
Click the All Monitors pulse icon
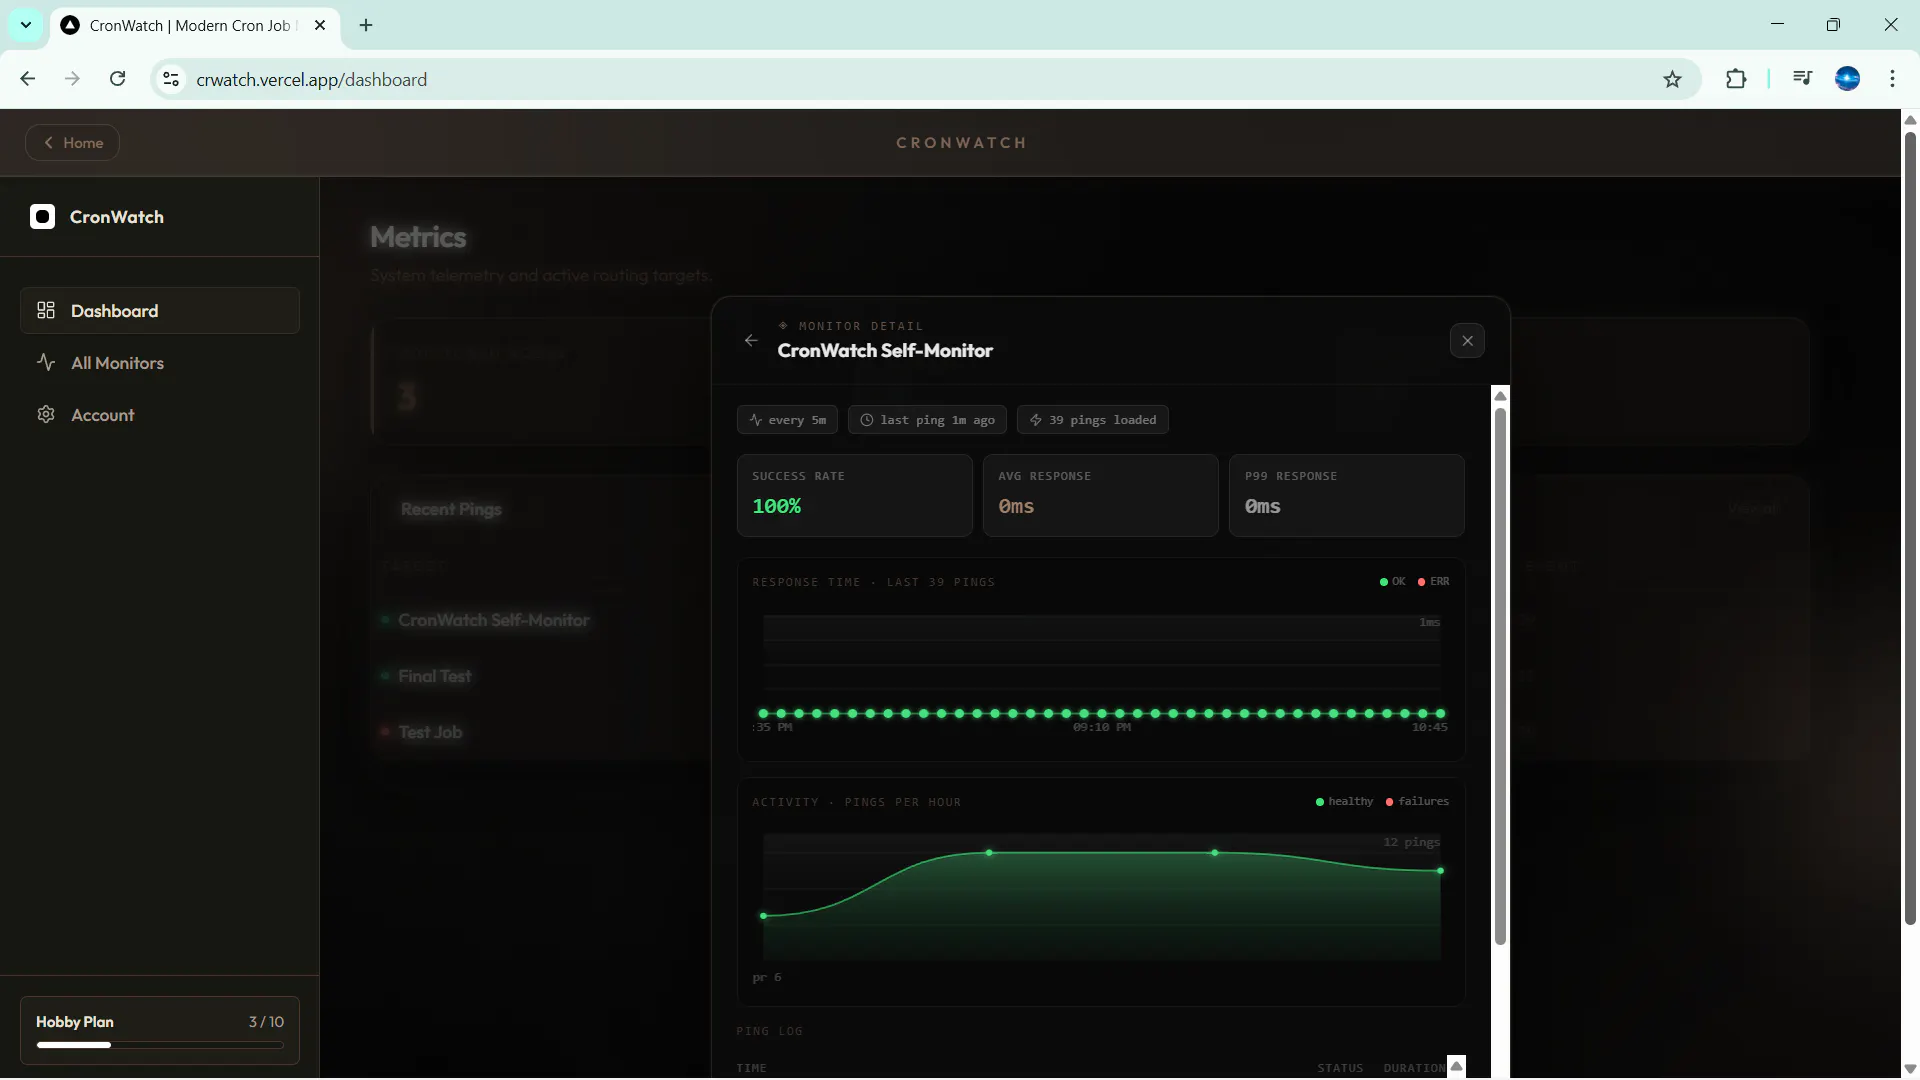46,362
